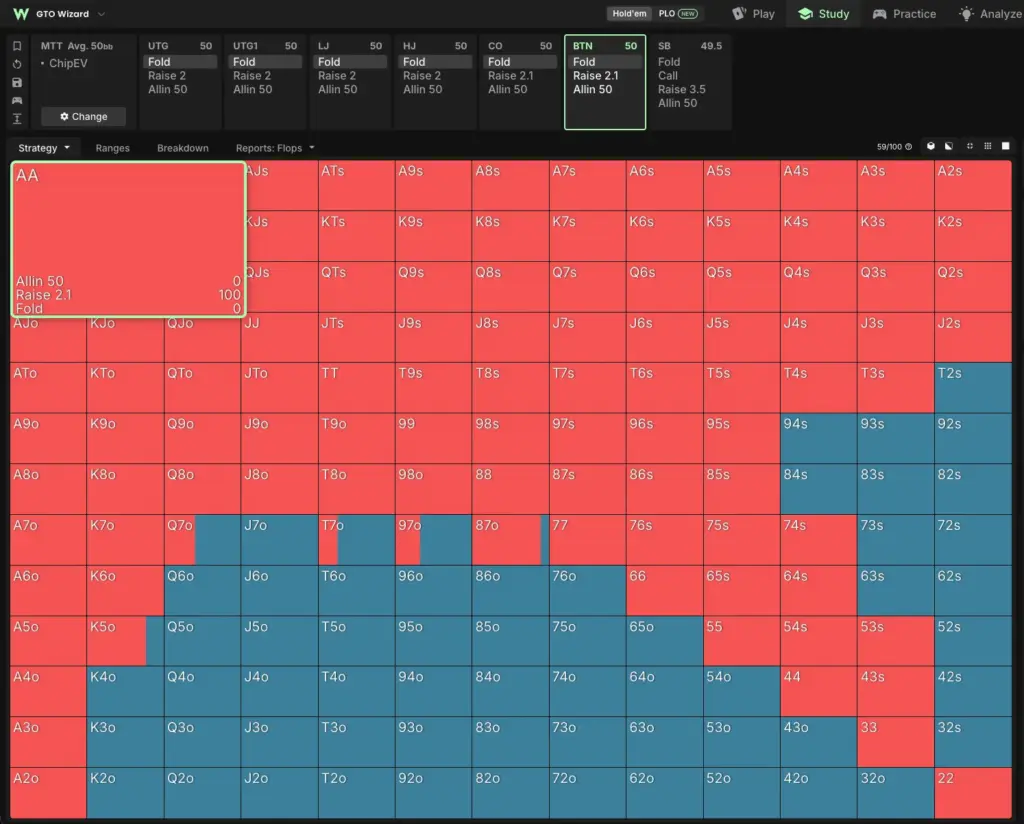The height and width of the screenshot is (824, 1024).
Task: Click the reset/undo arrow icon
Action: [x=18, y=64]
